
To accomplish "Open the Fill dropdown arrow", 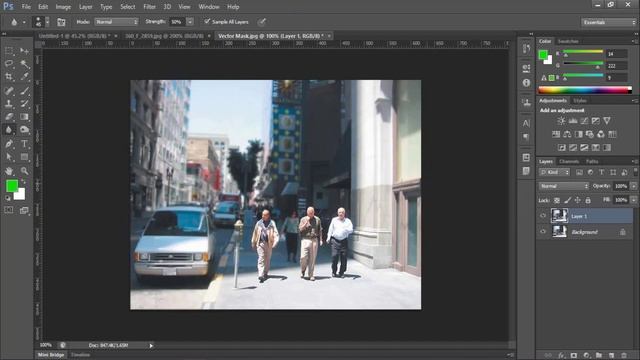I will [x=634, y=200].
